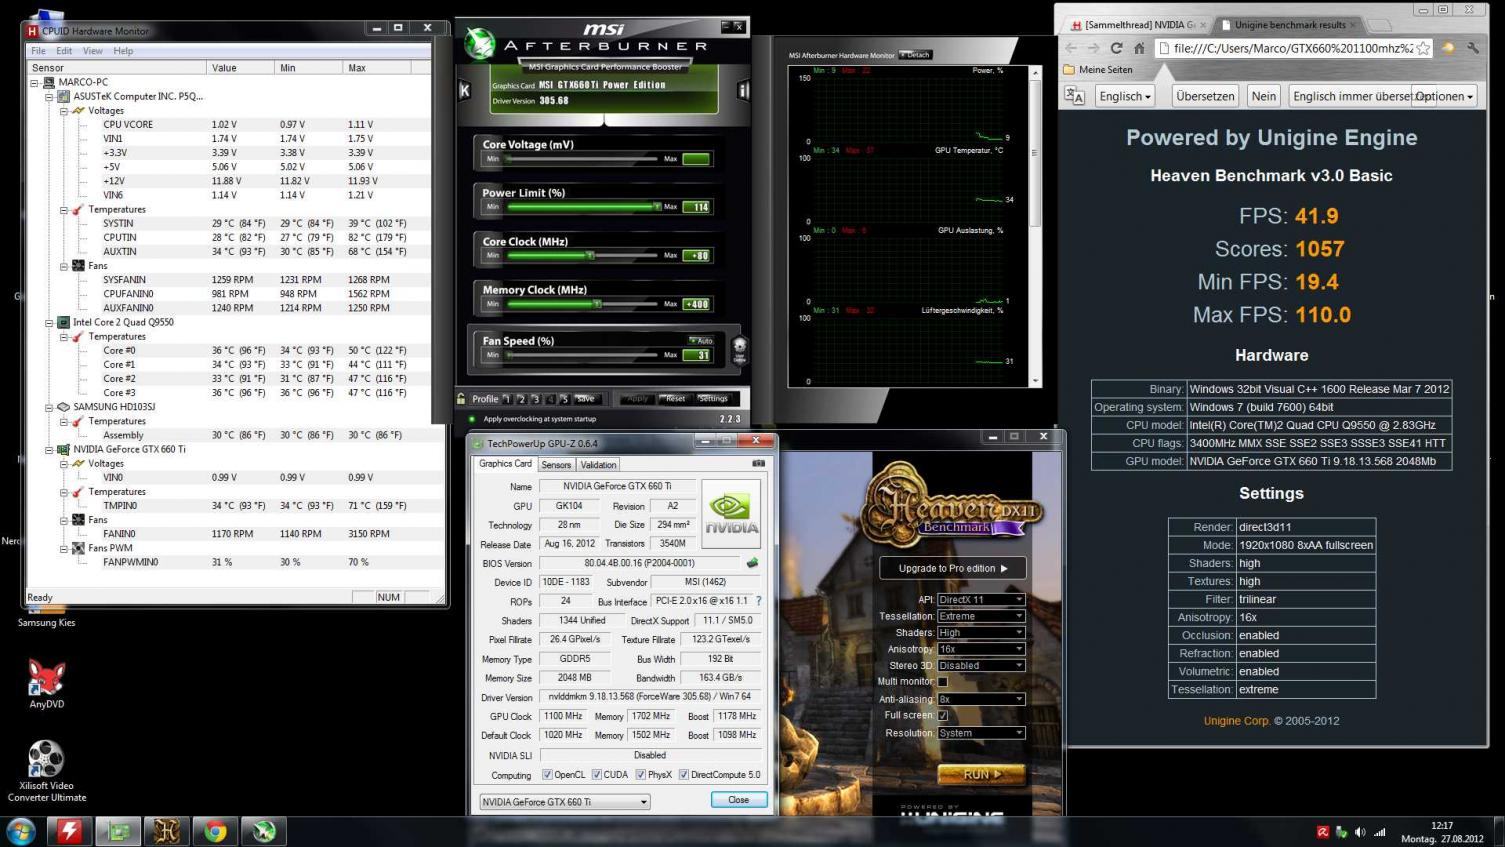Collapse the Intel Core 2 Quad Q9550 tree node
1505x847 pixels.
[49, 323]
